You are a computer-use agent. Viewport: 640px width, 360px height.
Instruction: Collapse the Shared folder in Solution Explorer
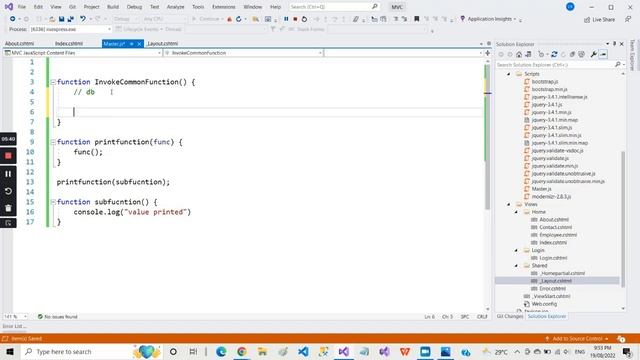click(x=516, y=266)
